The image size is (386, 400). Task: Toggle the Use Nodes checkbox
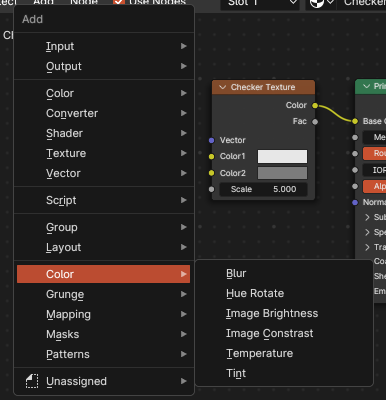click(118, 2)
